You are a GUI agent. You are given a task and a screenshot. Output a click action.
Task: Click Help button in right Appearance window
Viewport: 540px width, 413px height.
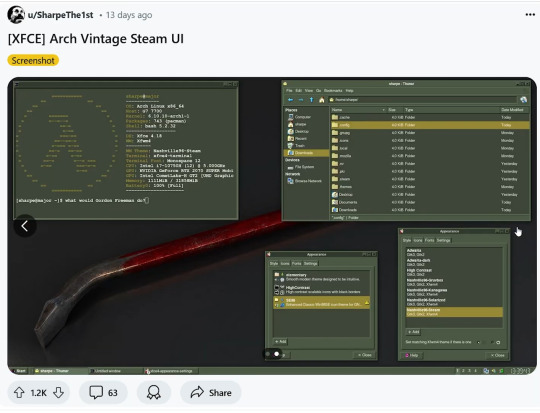[x=411, y=355]
